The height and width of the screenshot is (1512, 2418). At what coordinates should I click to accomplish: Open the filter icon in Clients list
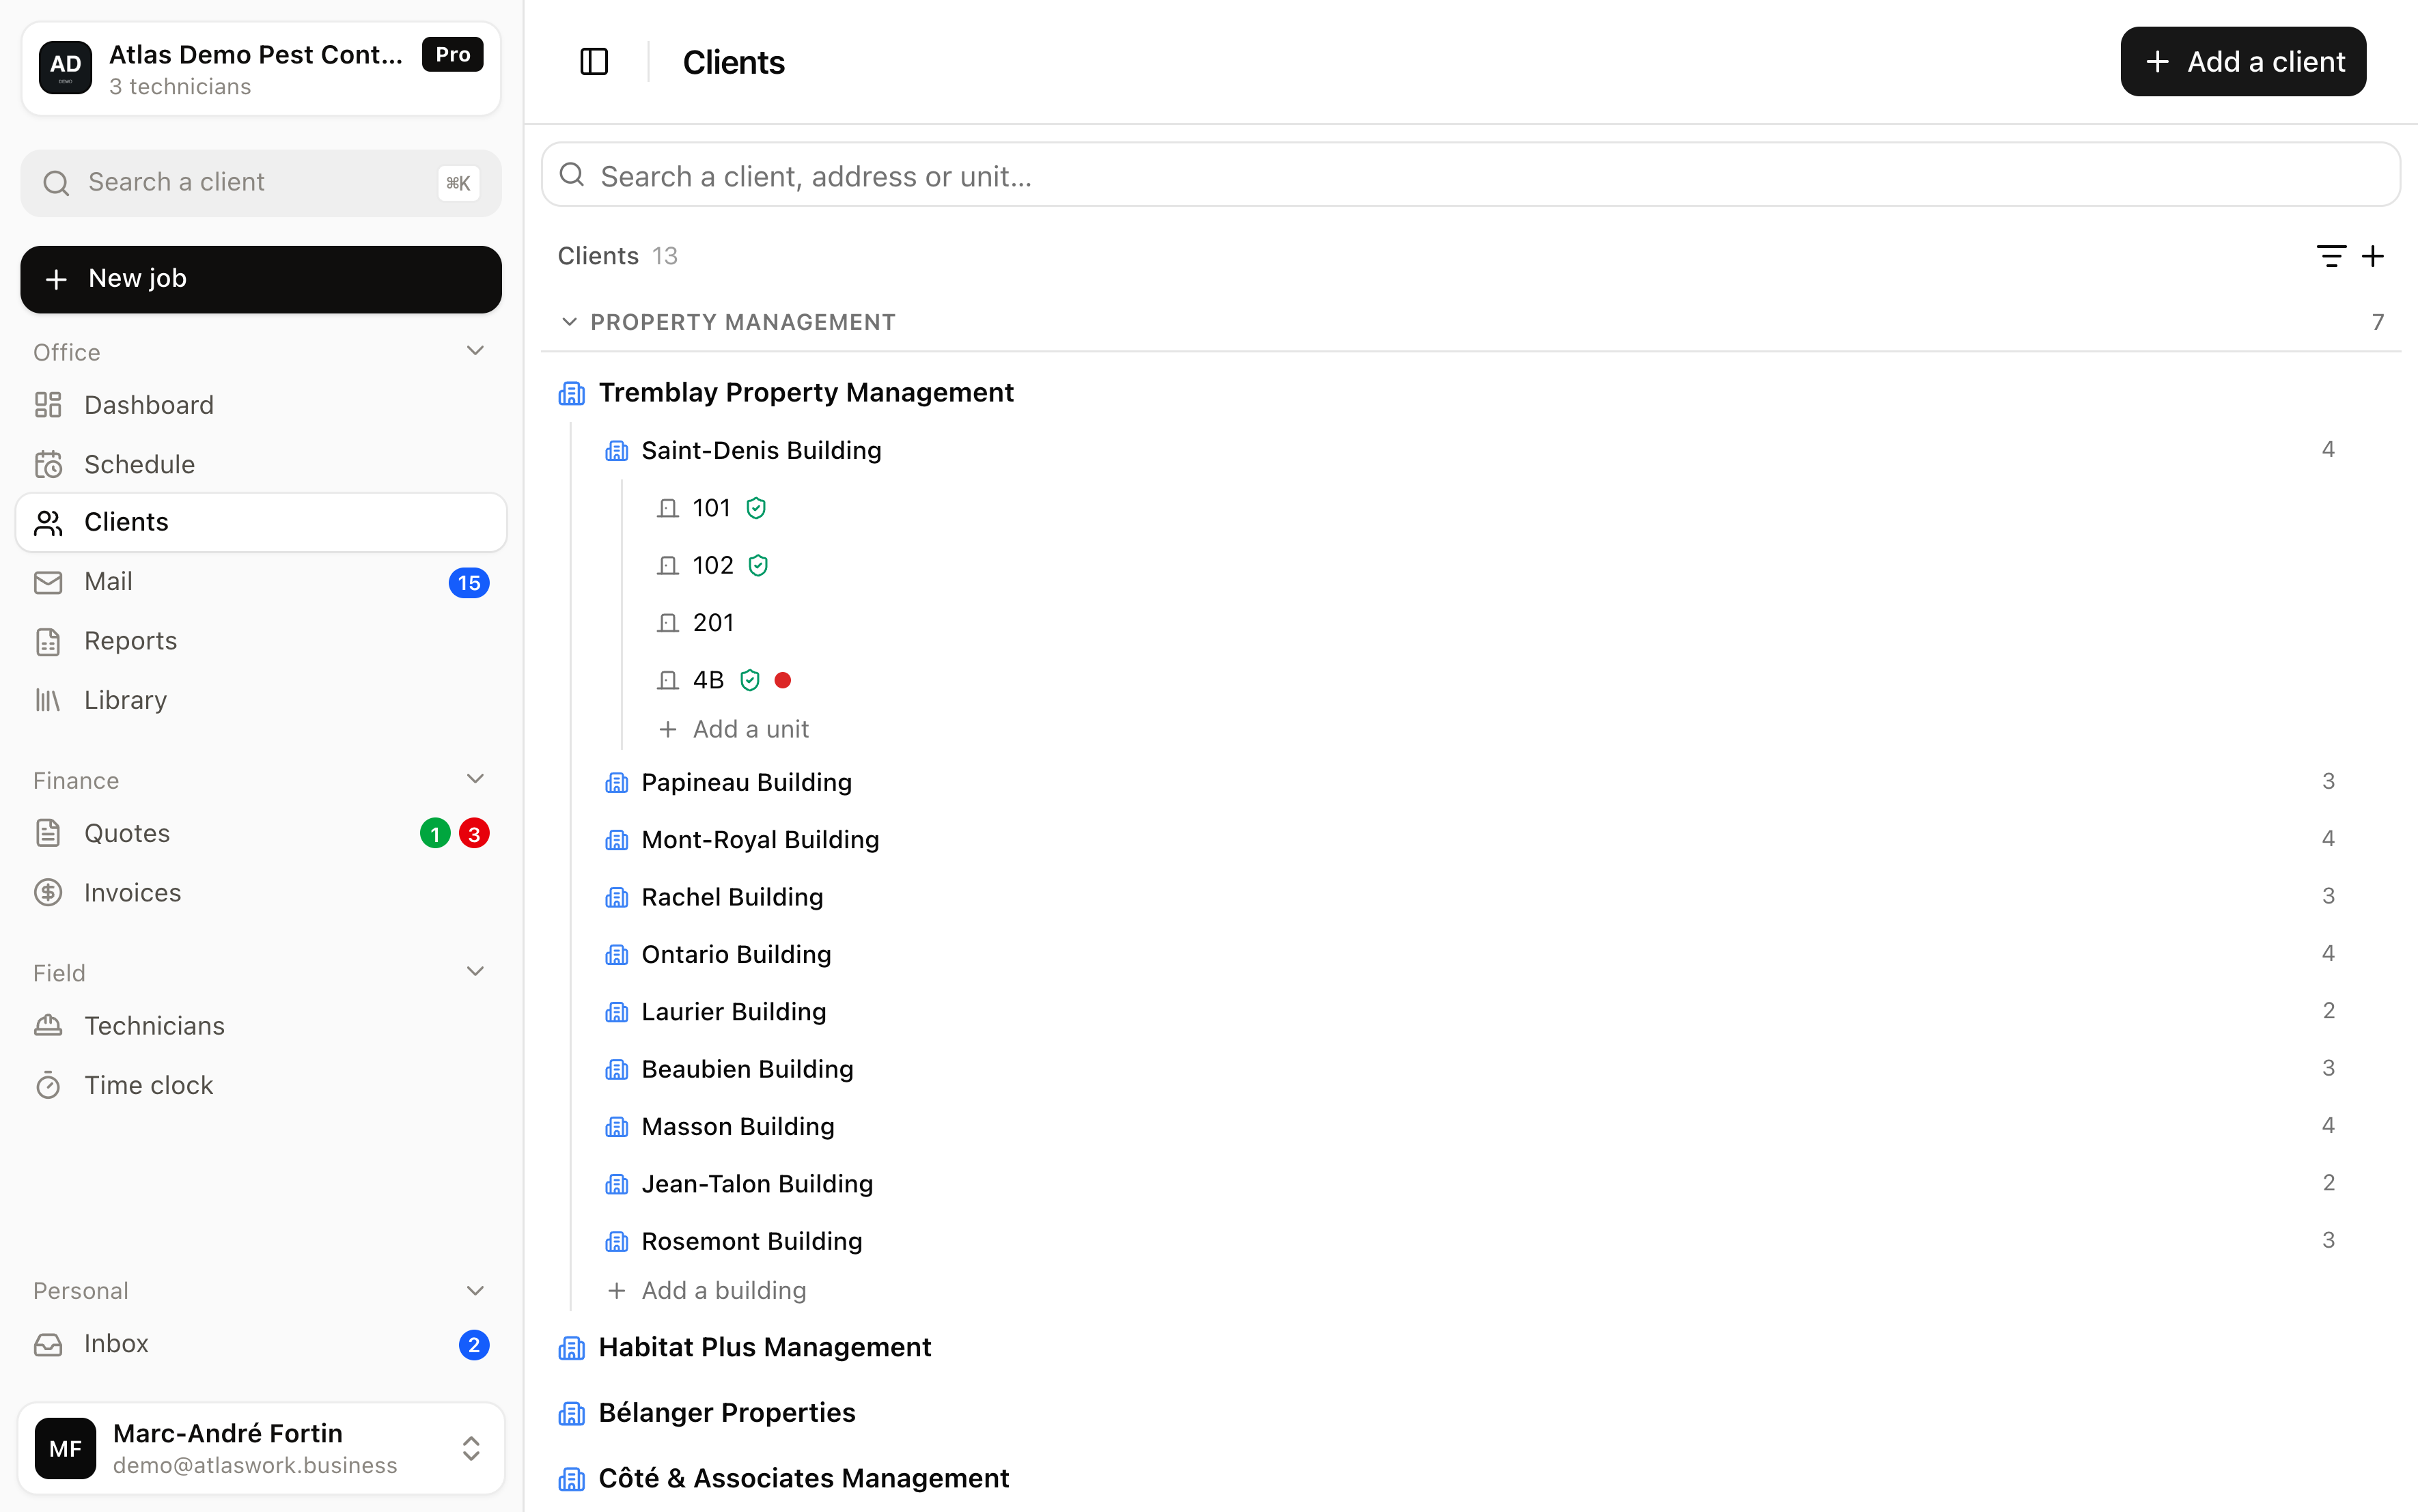(2330, 256)
